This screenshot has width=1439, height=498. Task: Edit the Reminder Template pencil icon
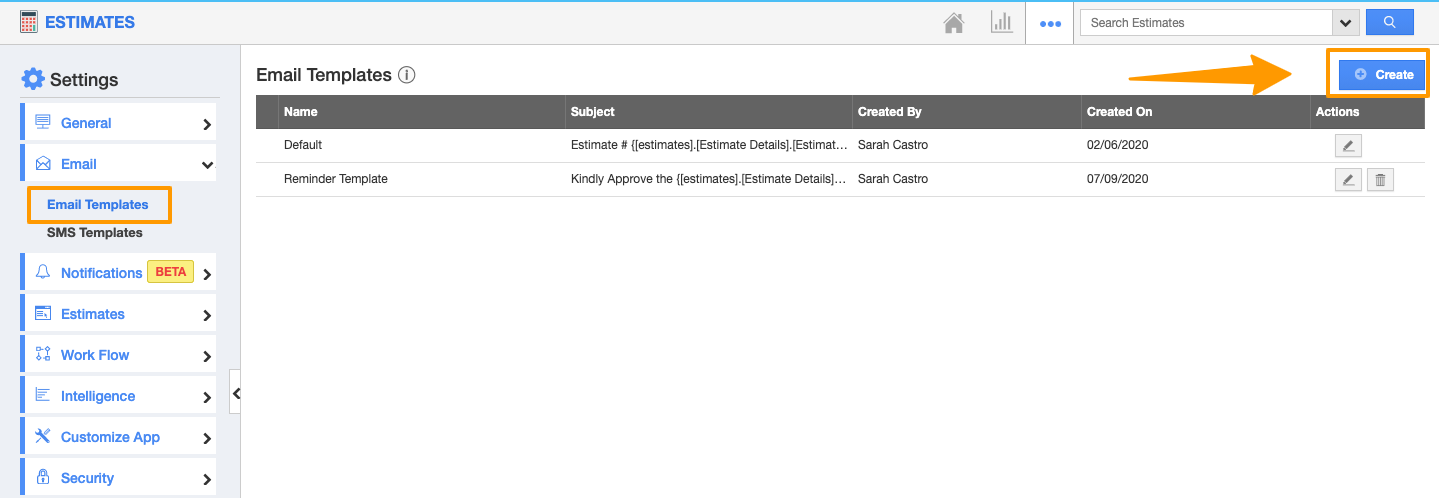click(x=1348, y=180)
